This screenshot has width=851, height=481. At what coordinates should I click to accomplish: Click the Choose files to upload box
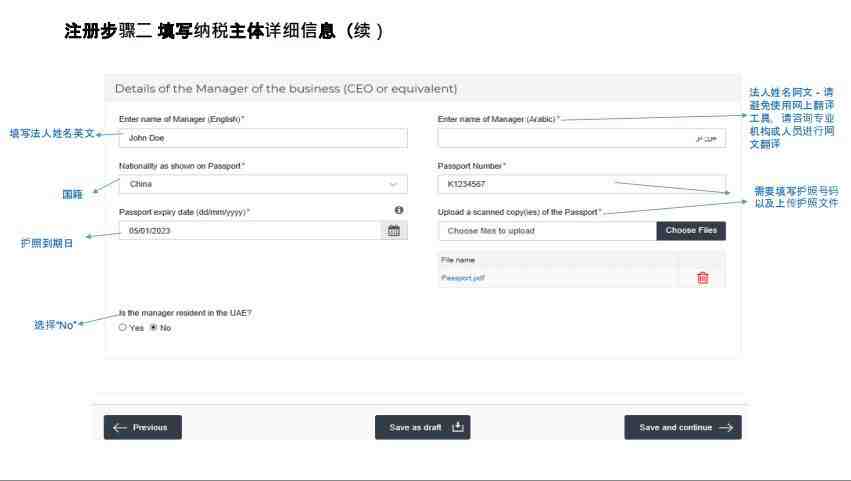[x=548, y=231]
